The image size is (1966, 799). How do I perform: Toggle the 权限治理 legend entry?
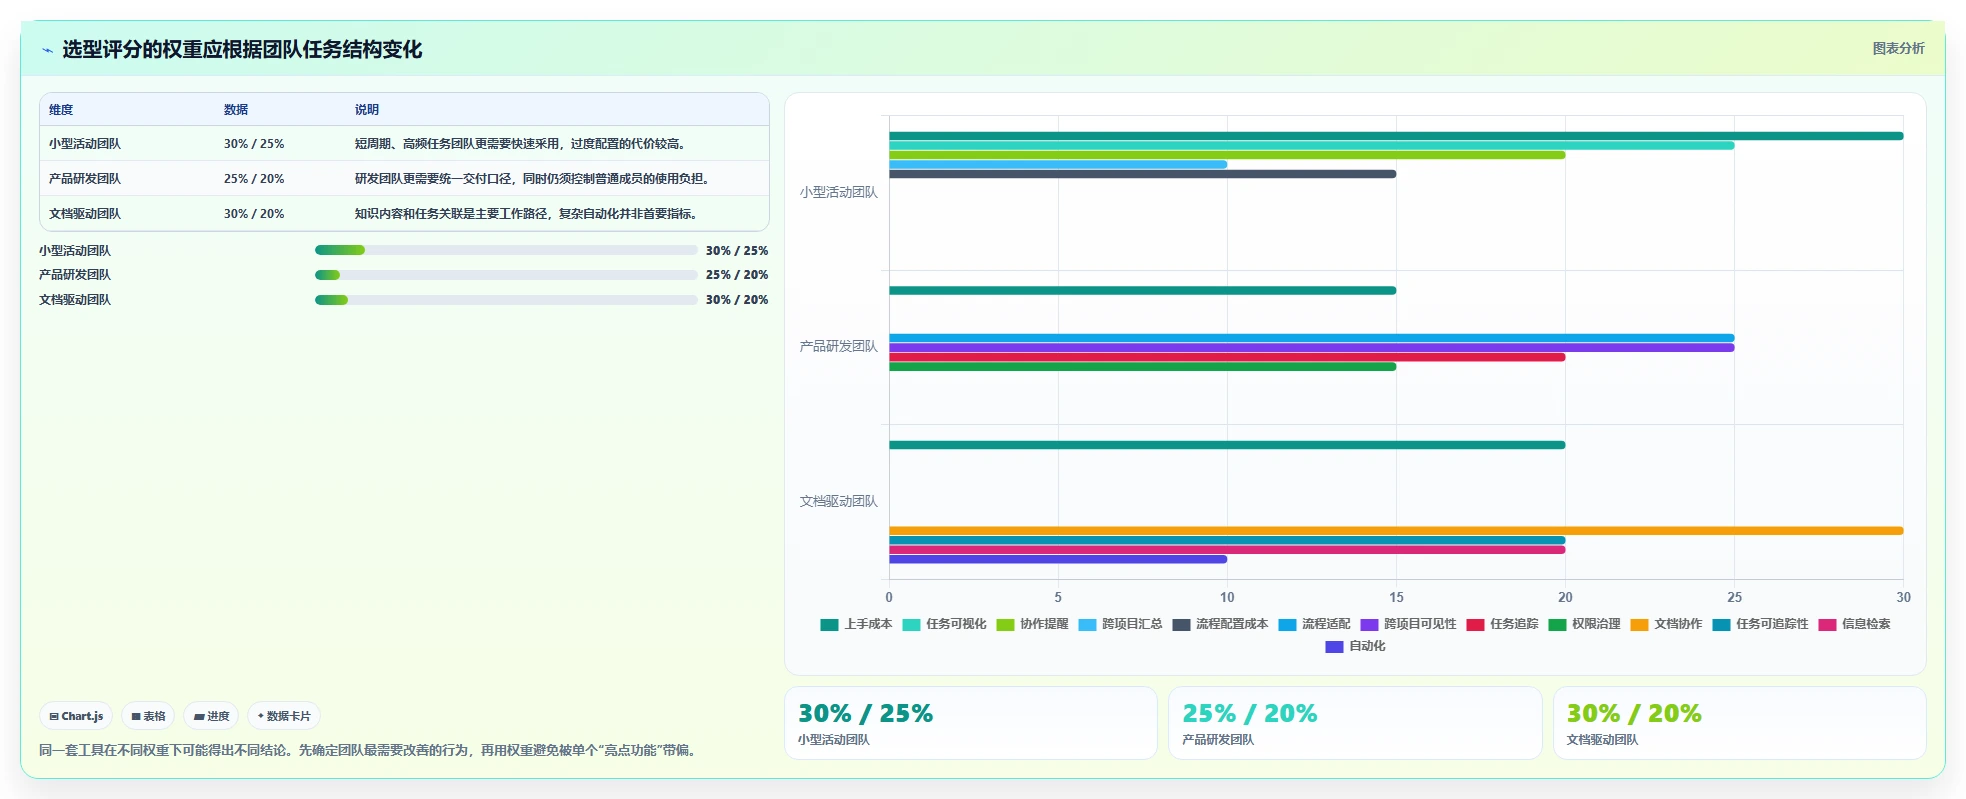coord(1584,624)
